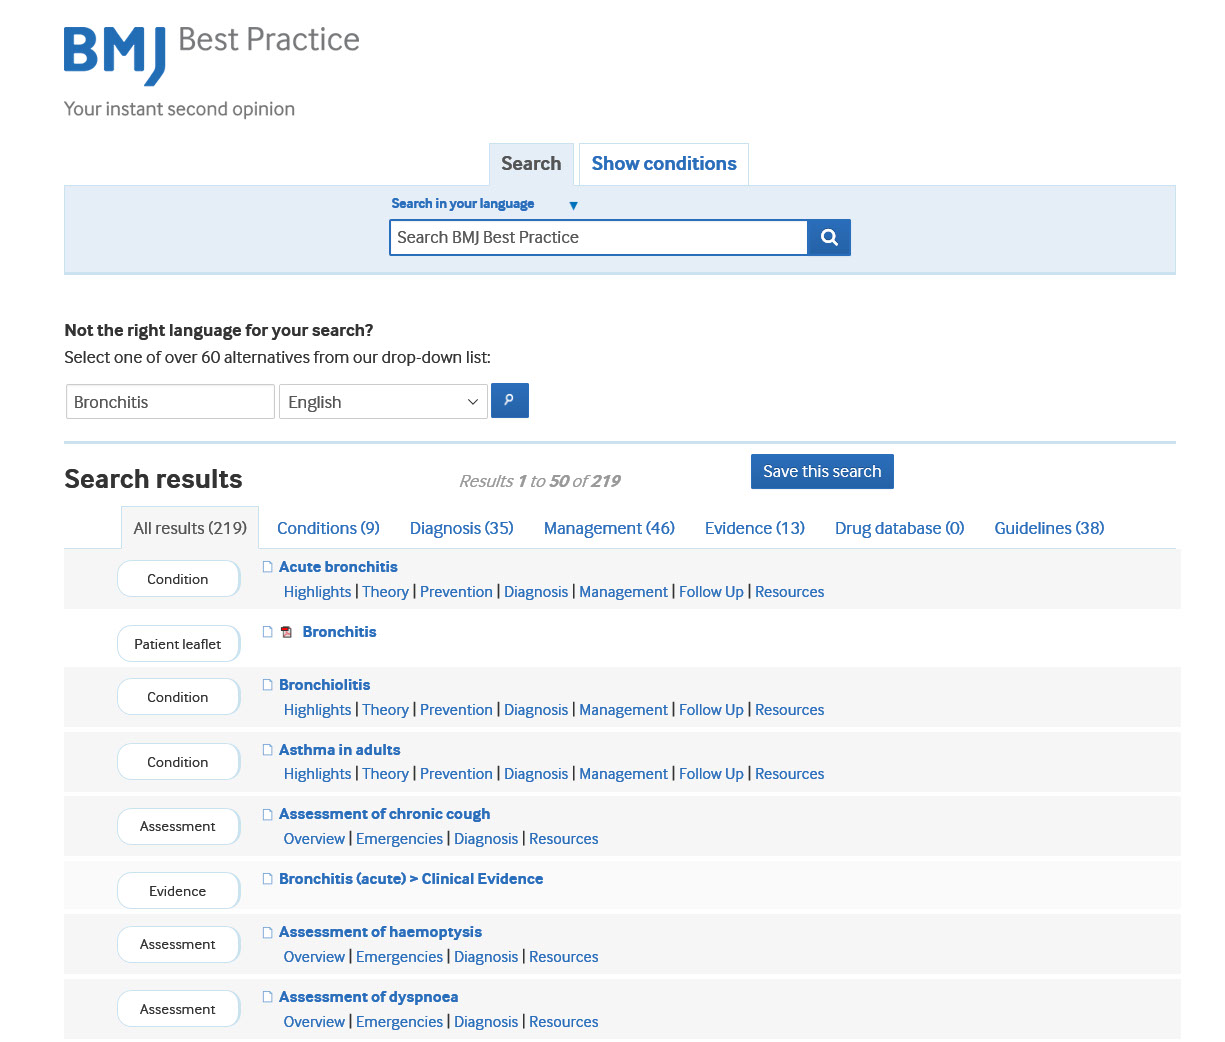Click the red PDF icon beside Bronchitis leaflet
This screenshot has width=1225, height=1042.
(x=286, y=631)
